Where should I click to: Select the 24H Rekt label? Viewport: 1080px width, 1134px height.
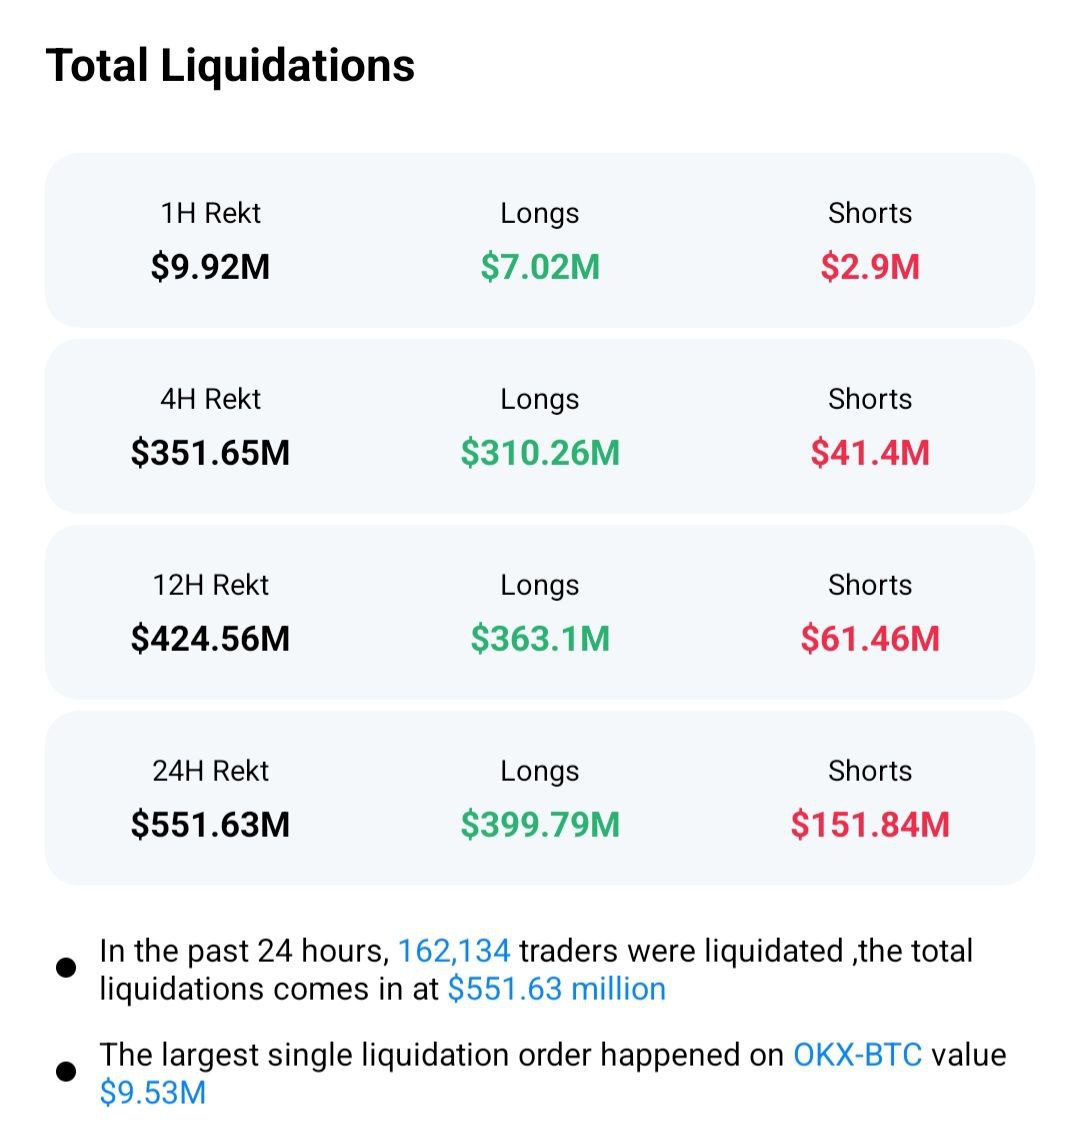pos(210,771)
